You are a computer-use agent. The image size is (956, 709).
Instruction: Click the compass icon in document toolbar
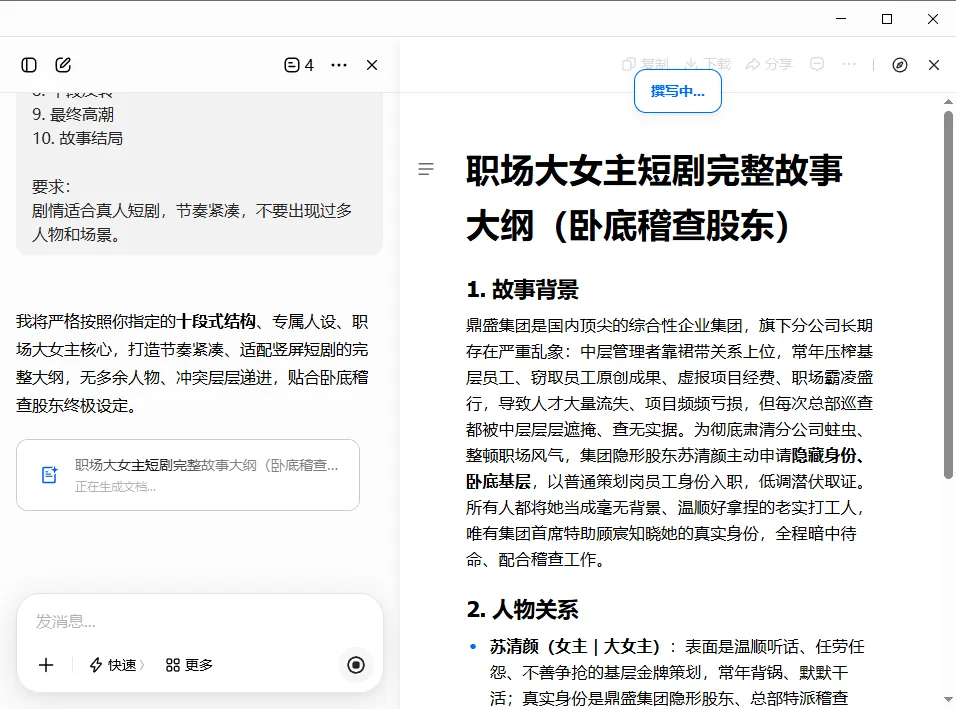point(899,65)
